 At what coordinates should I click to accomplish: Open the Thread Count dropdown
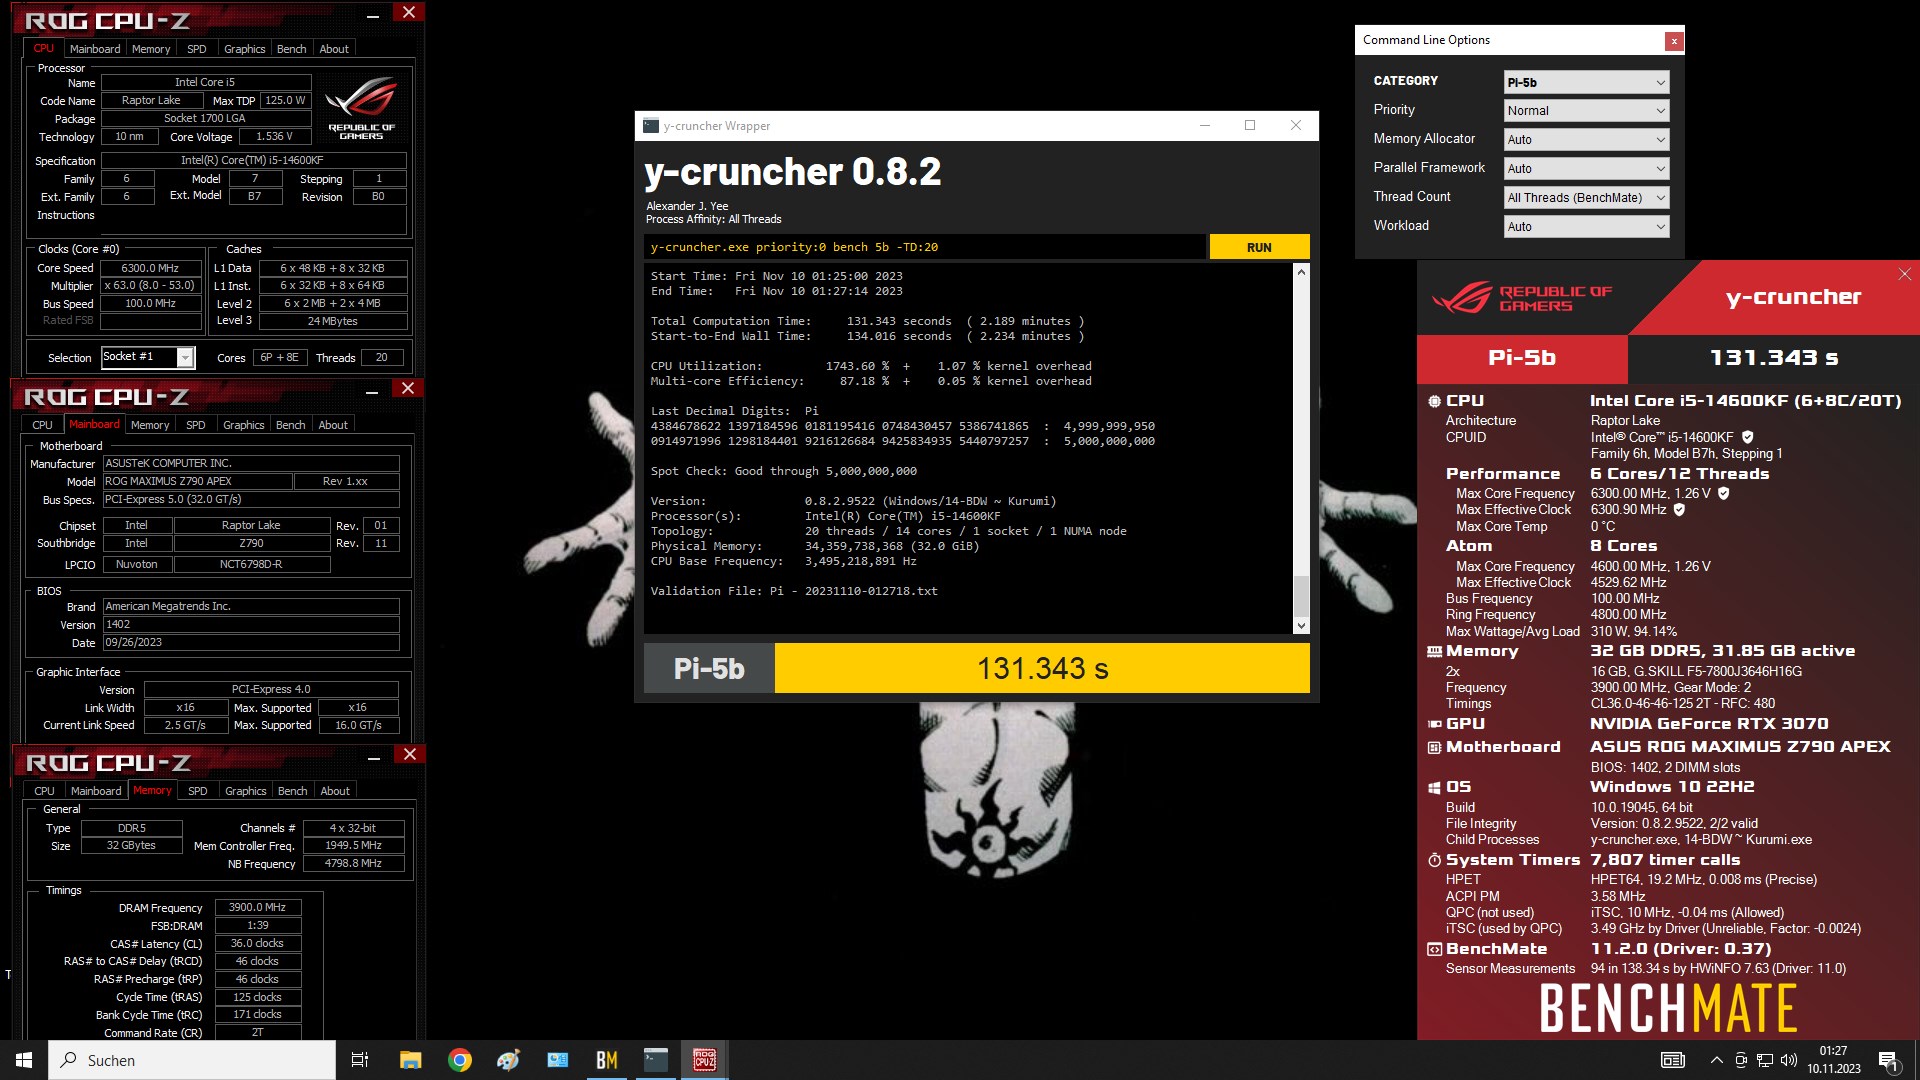pos(1586,198)
